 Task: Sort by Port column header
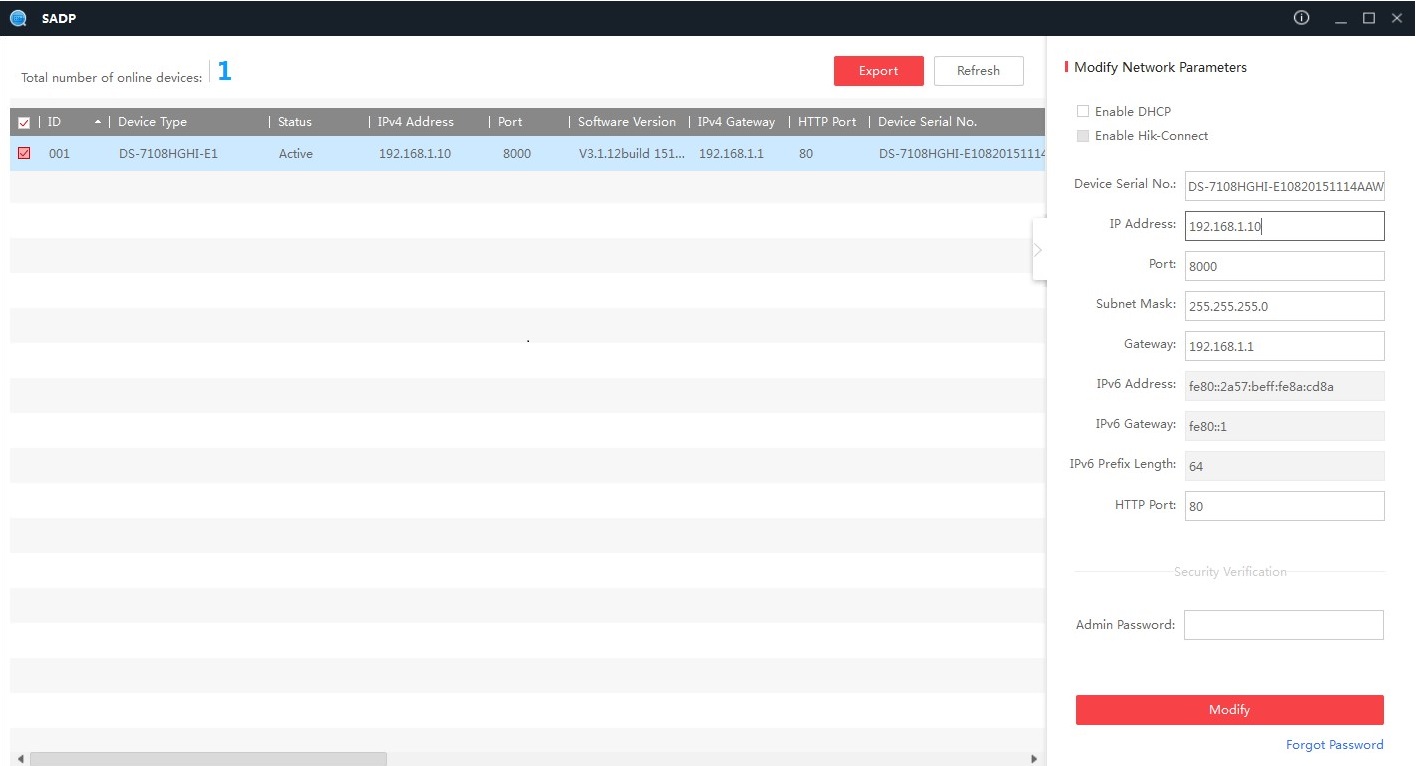click(x=510, y=122)
